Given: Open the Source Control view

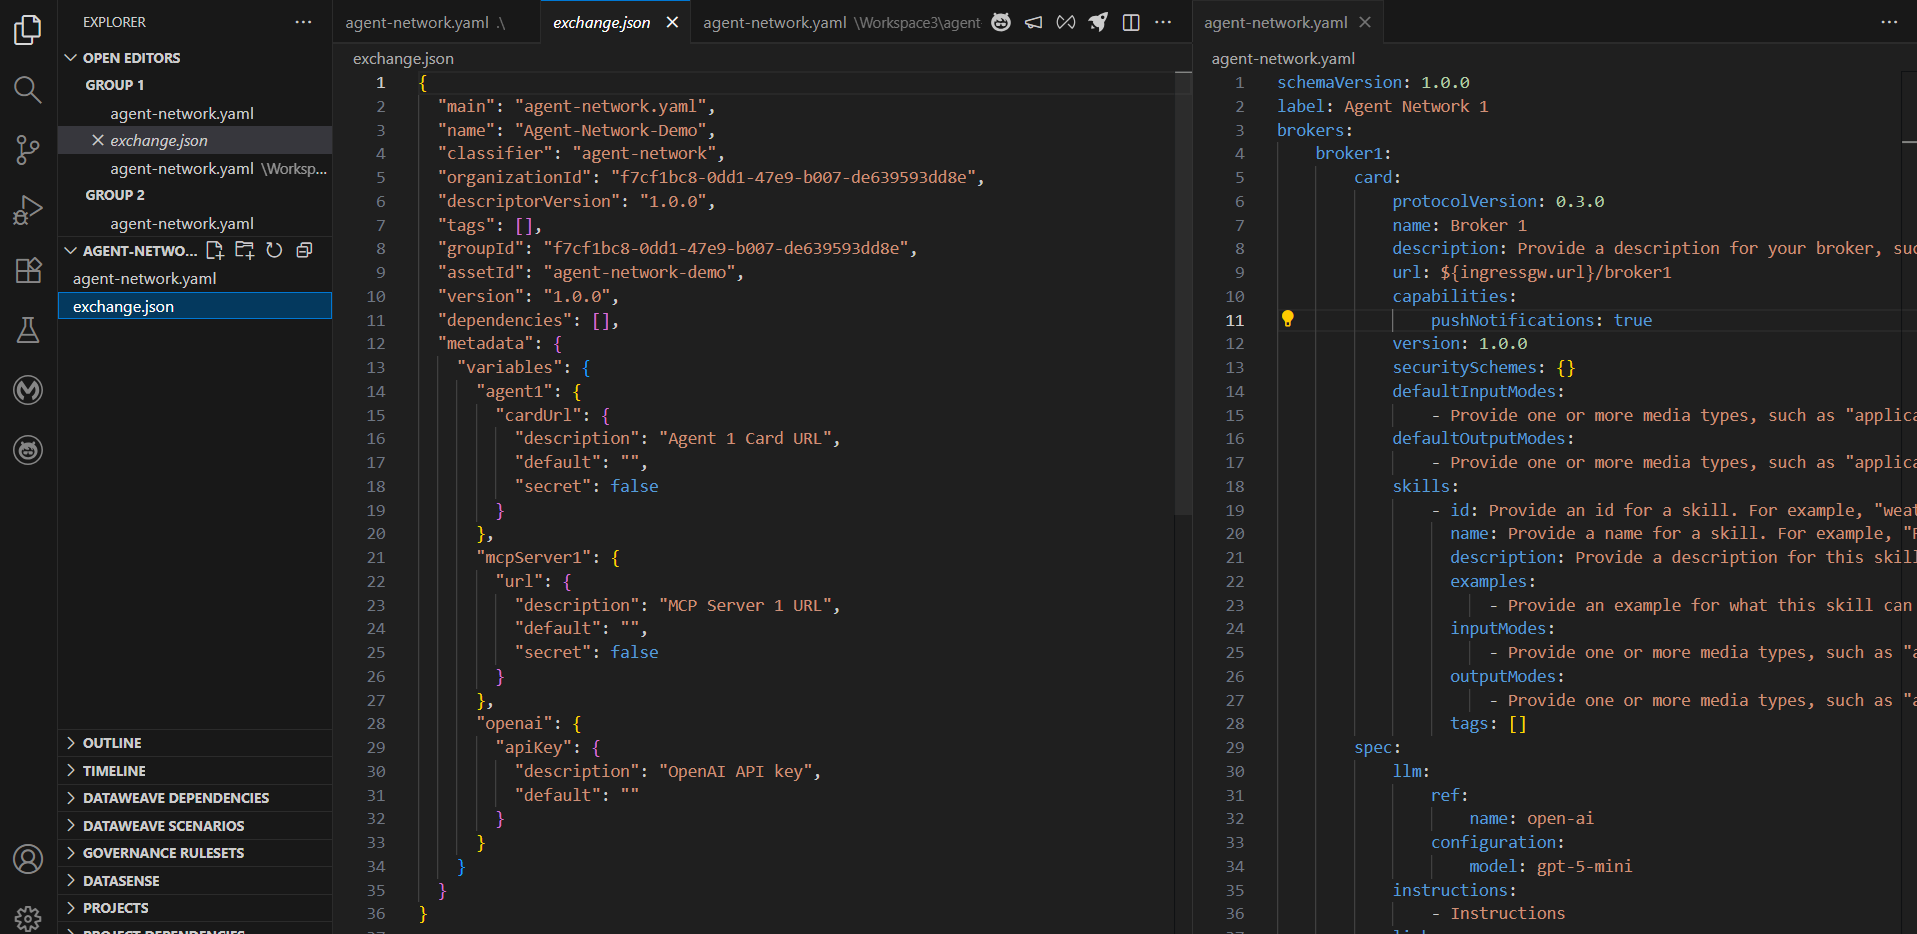Looking at the screenshot, I should click(x=28, y=150).
